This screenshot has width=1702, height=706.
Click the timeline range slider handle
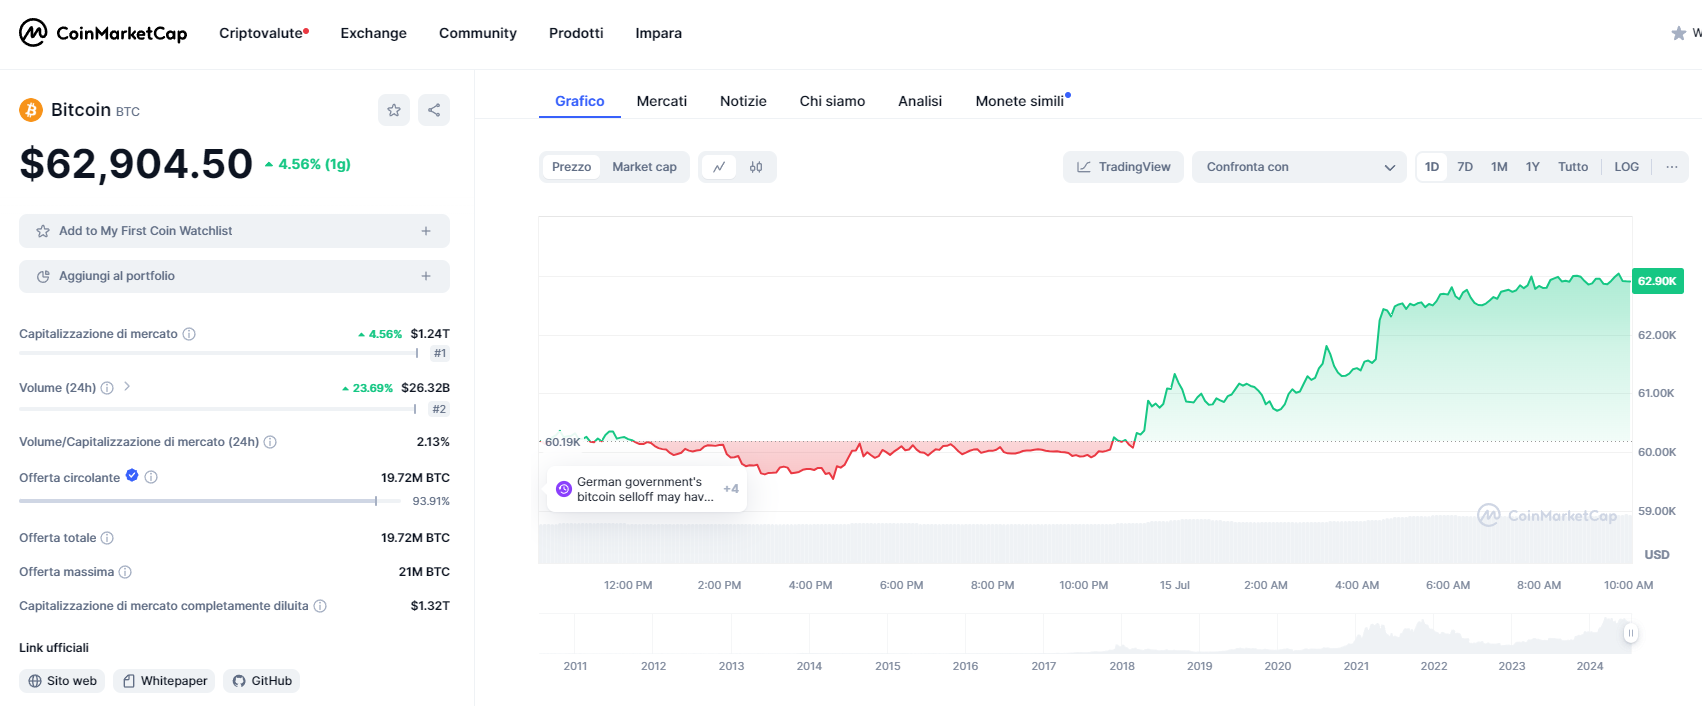1630,633
